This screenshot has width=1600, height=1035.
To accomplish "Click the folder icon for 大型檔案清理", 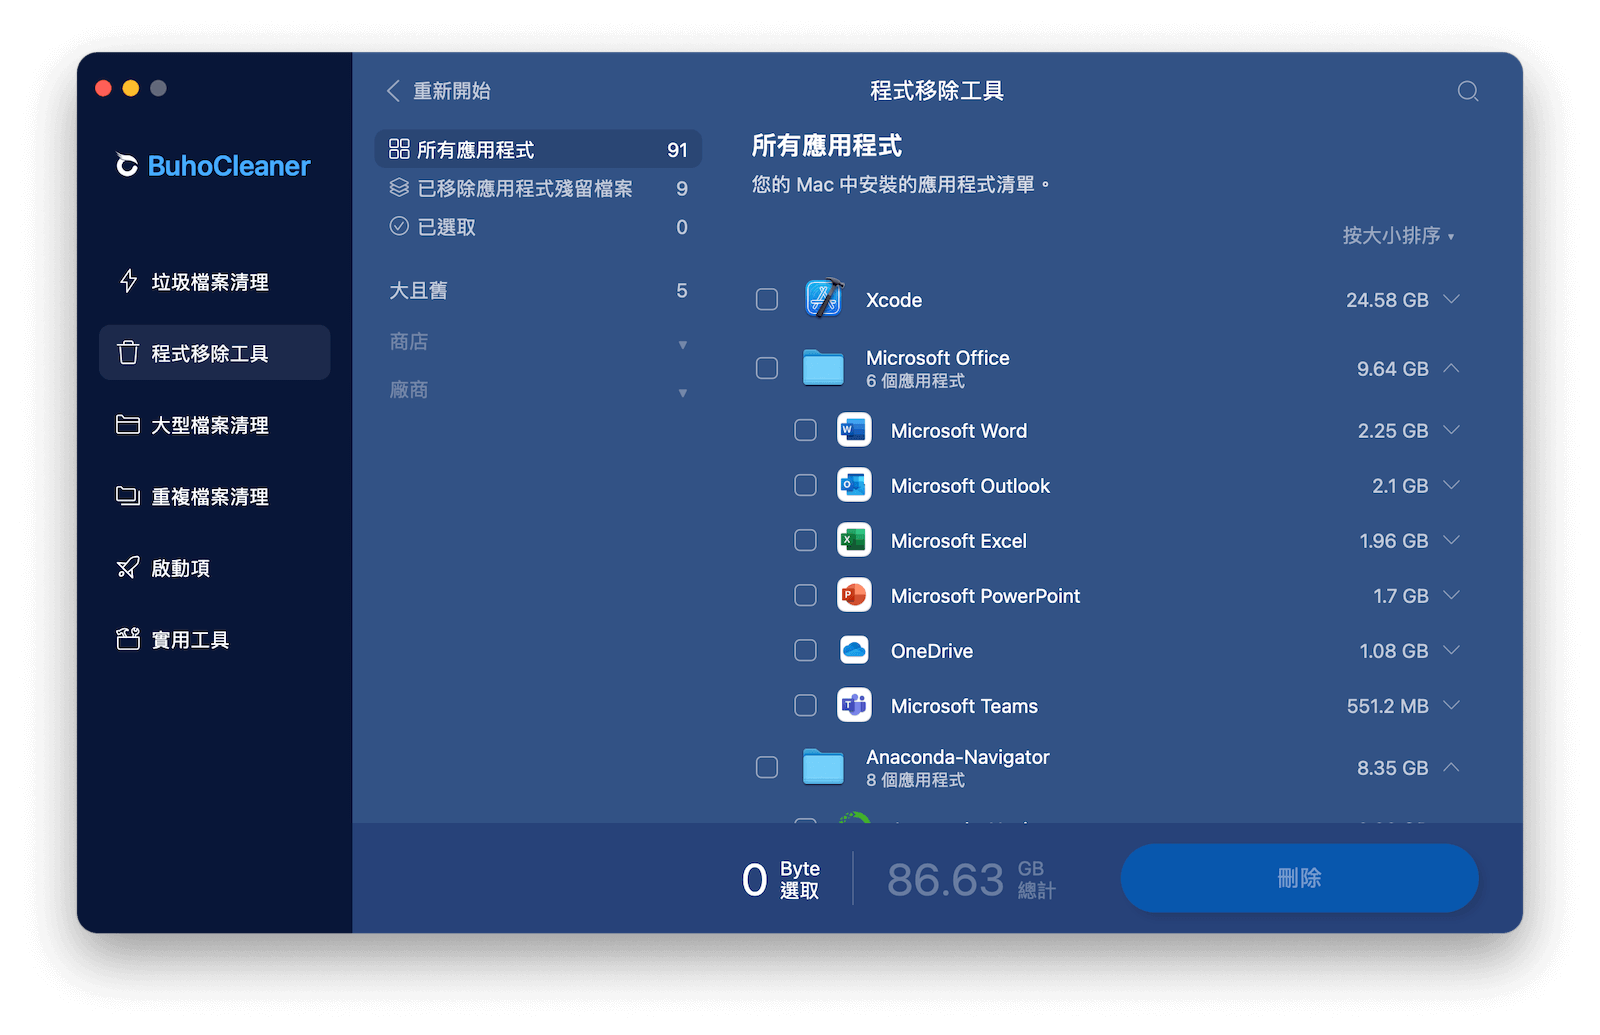I will 128,425.
